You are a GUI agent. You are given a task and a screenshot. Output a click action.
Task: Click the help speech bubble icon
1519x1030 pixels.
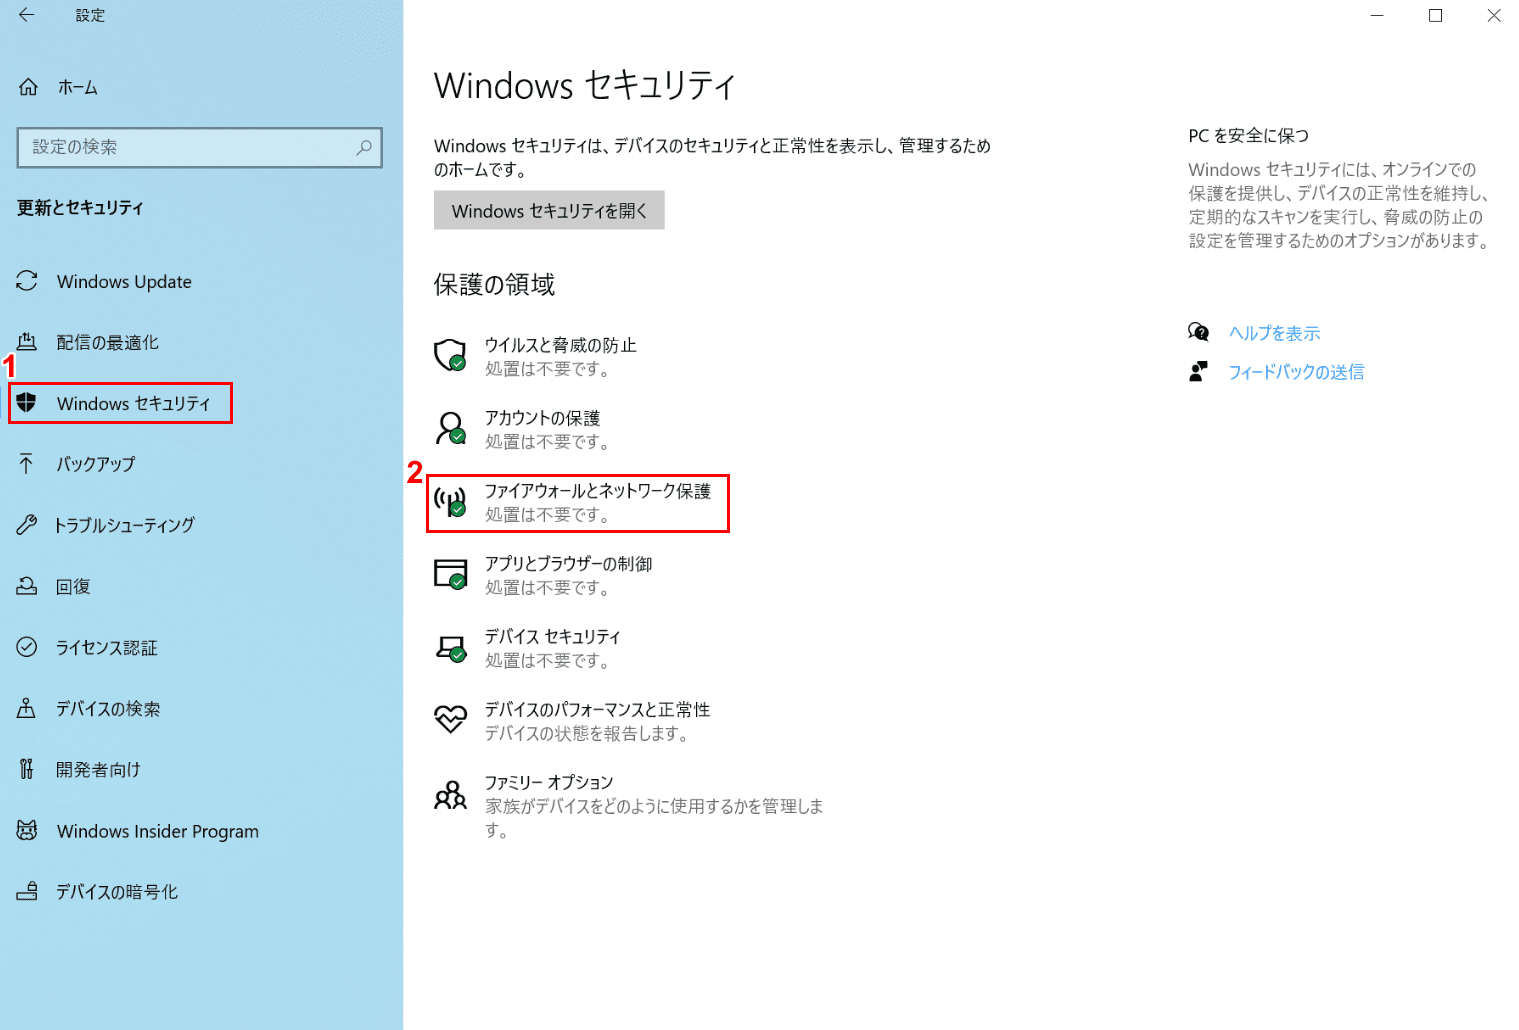pos(1198,332)
